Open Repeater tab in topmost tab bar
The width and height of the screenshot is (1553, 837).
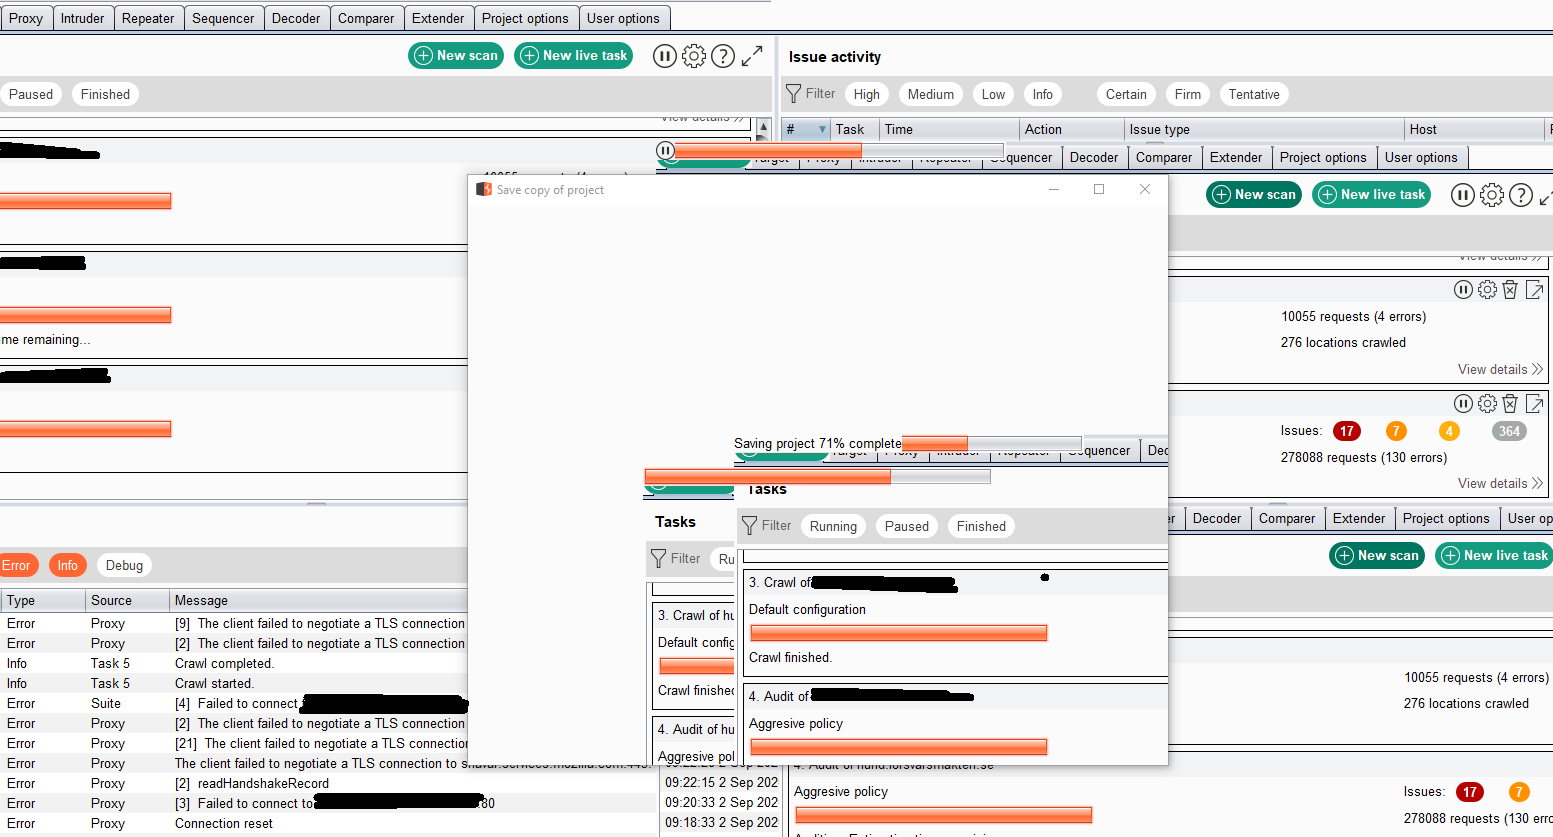tap(148, 18)
